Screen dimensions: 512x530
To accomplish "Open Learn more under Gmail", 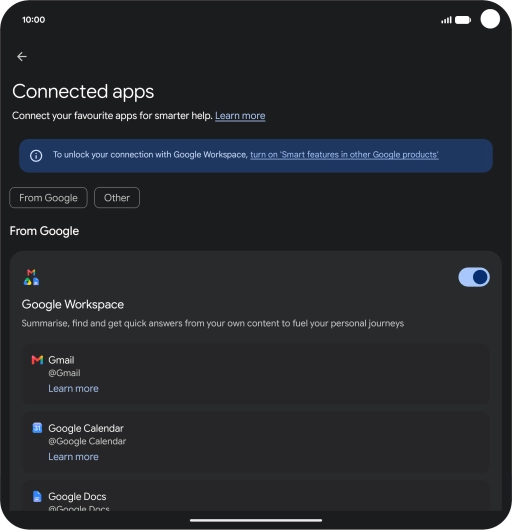I will click(x=73, y=388).
